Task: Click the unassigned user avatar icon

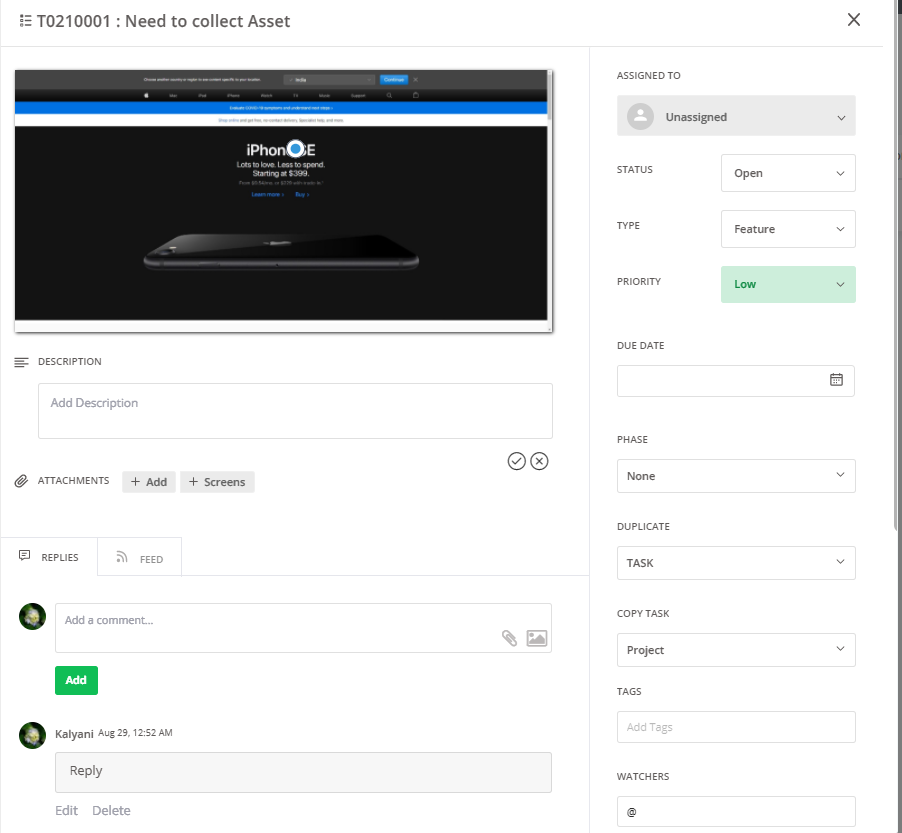Action: coord(640,117)
